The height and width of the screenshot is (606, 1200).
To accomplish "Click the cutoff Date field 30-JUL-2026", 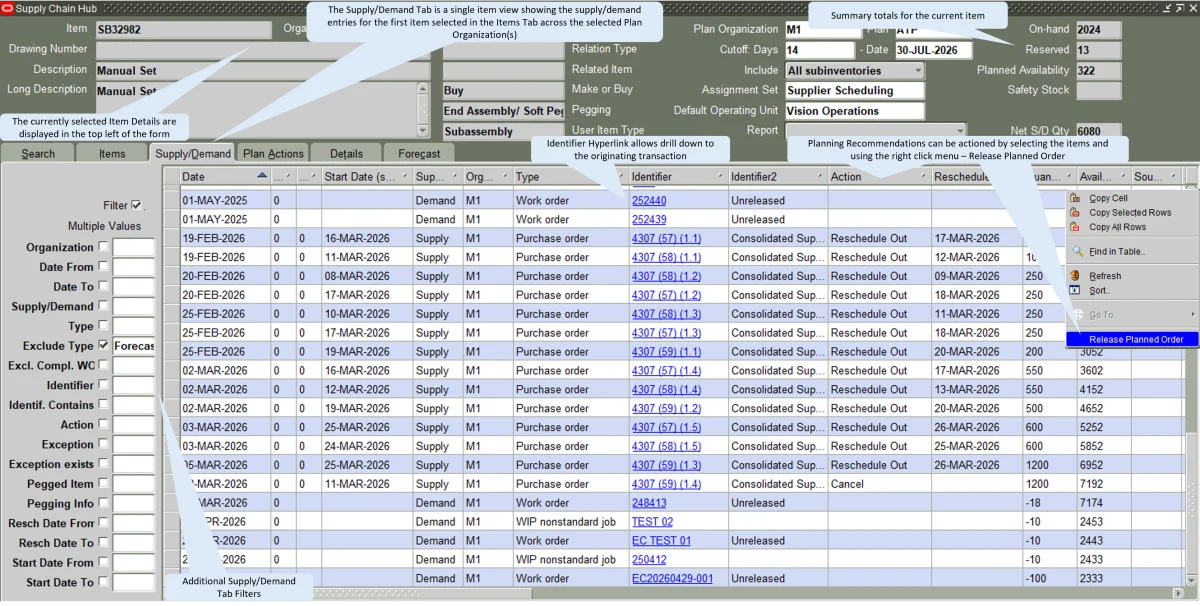I will pos(933,50).
